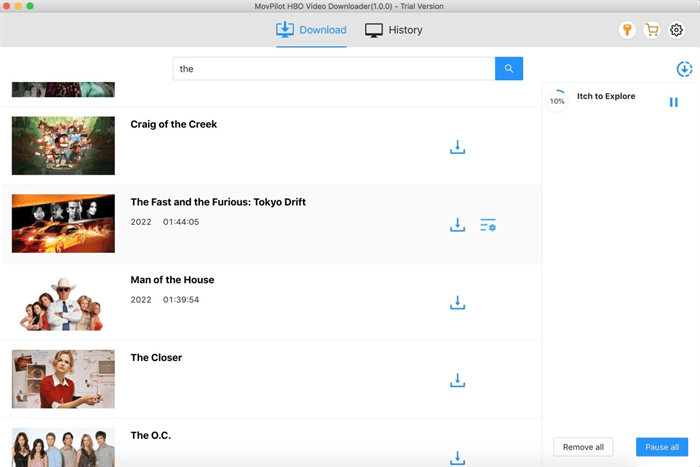
Task: Select 'The Fast and the Furious: Tokyo Drift' title
Action: tap(218, 202)
